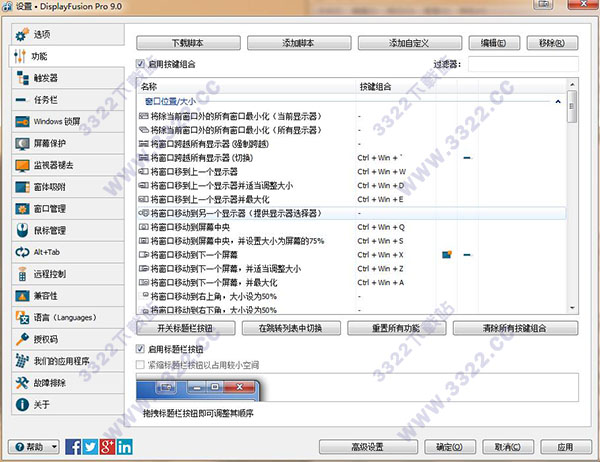This screenshot has width=600, height=462.
Task: Click the 添加自定义 button
Action: tap(410, 43)
